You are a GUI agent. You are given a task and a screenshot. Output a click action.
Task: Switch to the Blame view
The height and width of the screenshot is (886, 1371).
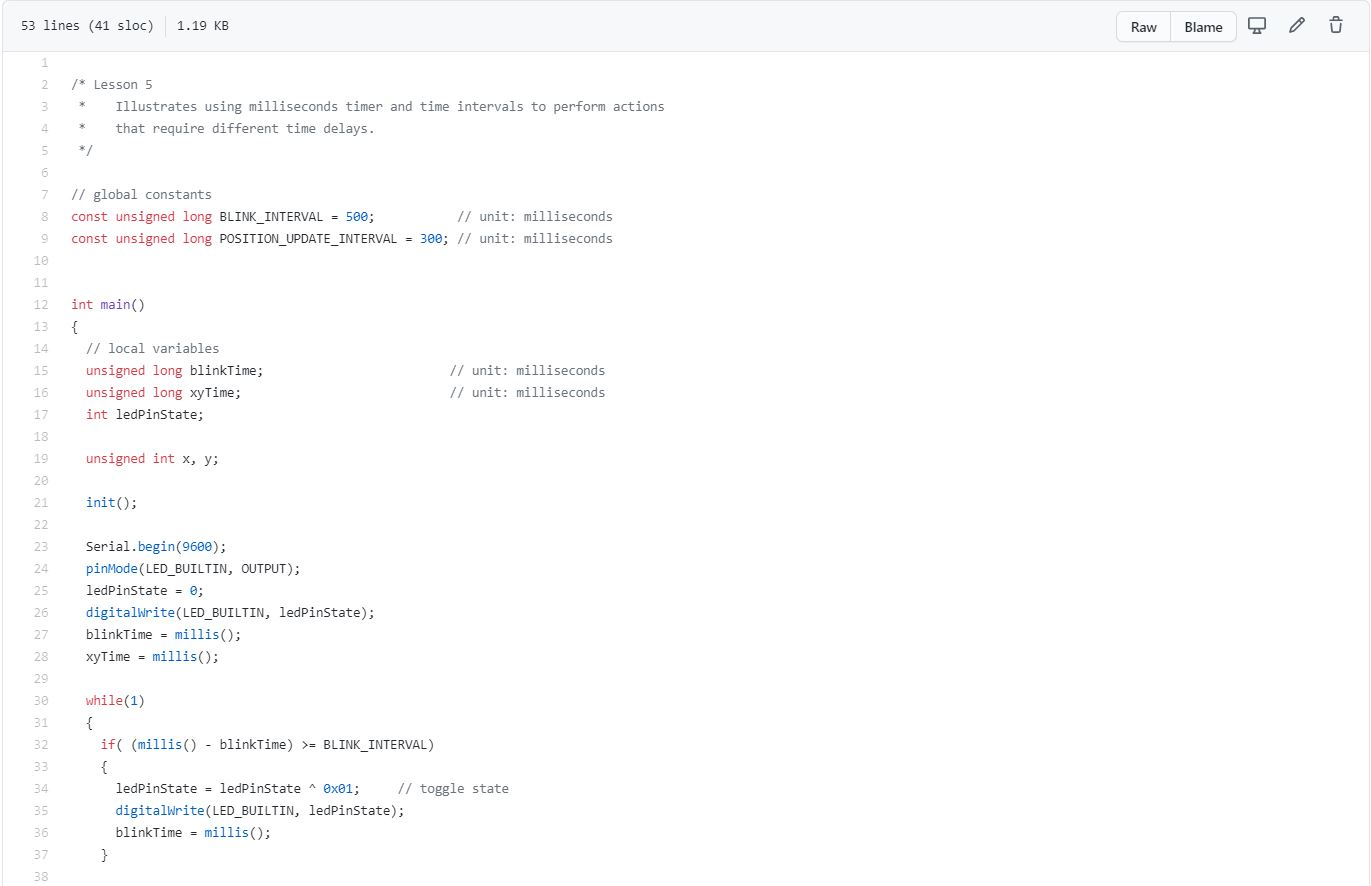pos(1202,26)
